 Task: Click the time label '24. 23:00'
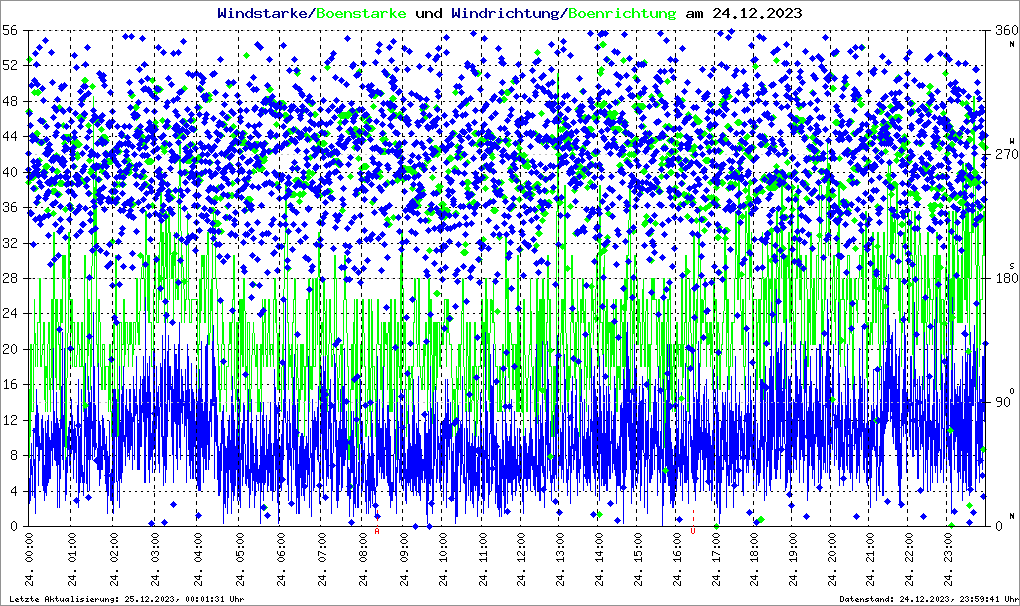click(949, 559)
